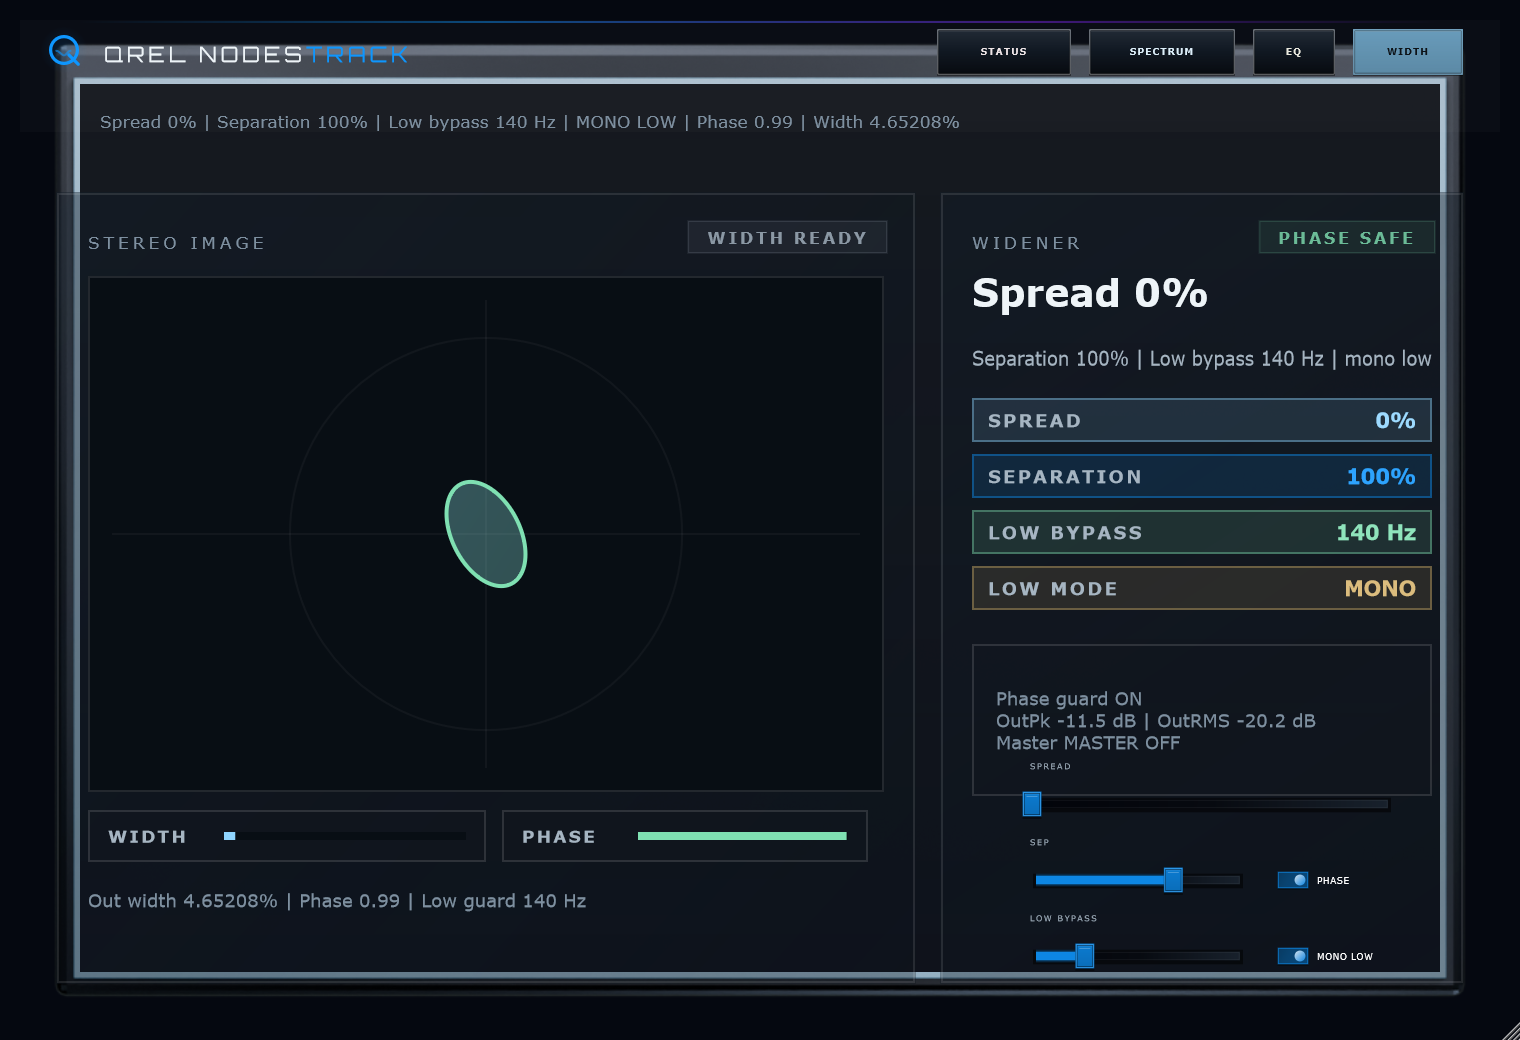Viewport: 1520px width, 1040px height.
Task: Toggle the PHASE switch
Action: tap(1293, 880)
